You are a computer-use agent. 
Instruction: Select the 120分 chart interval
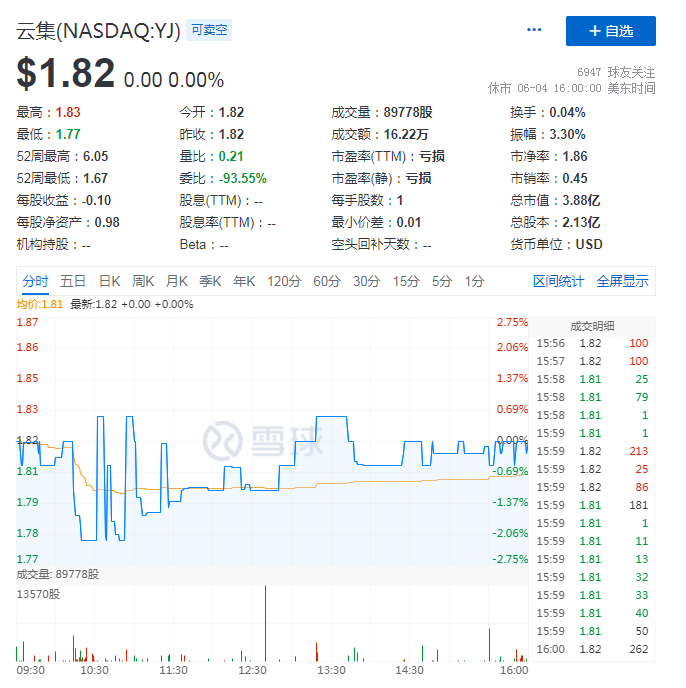point(284,281)
